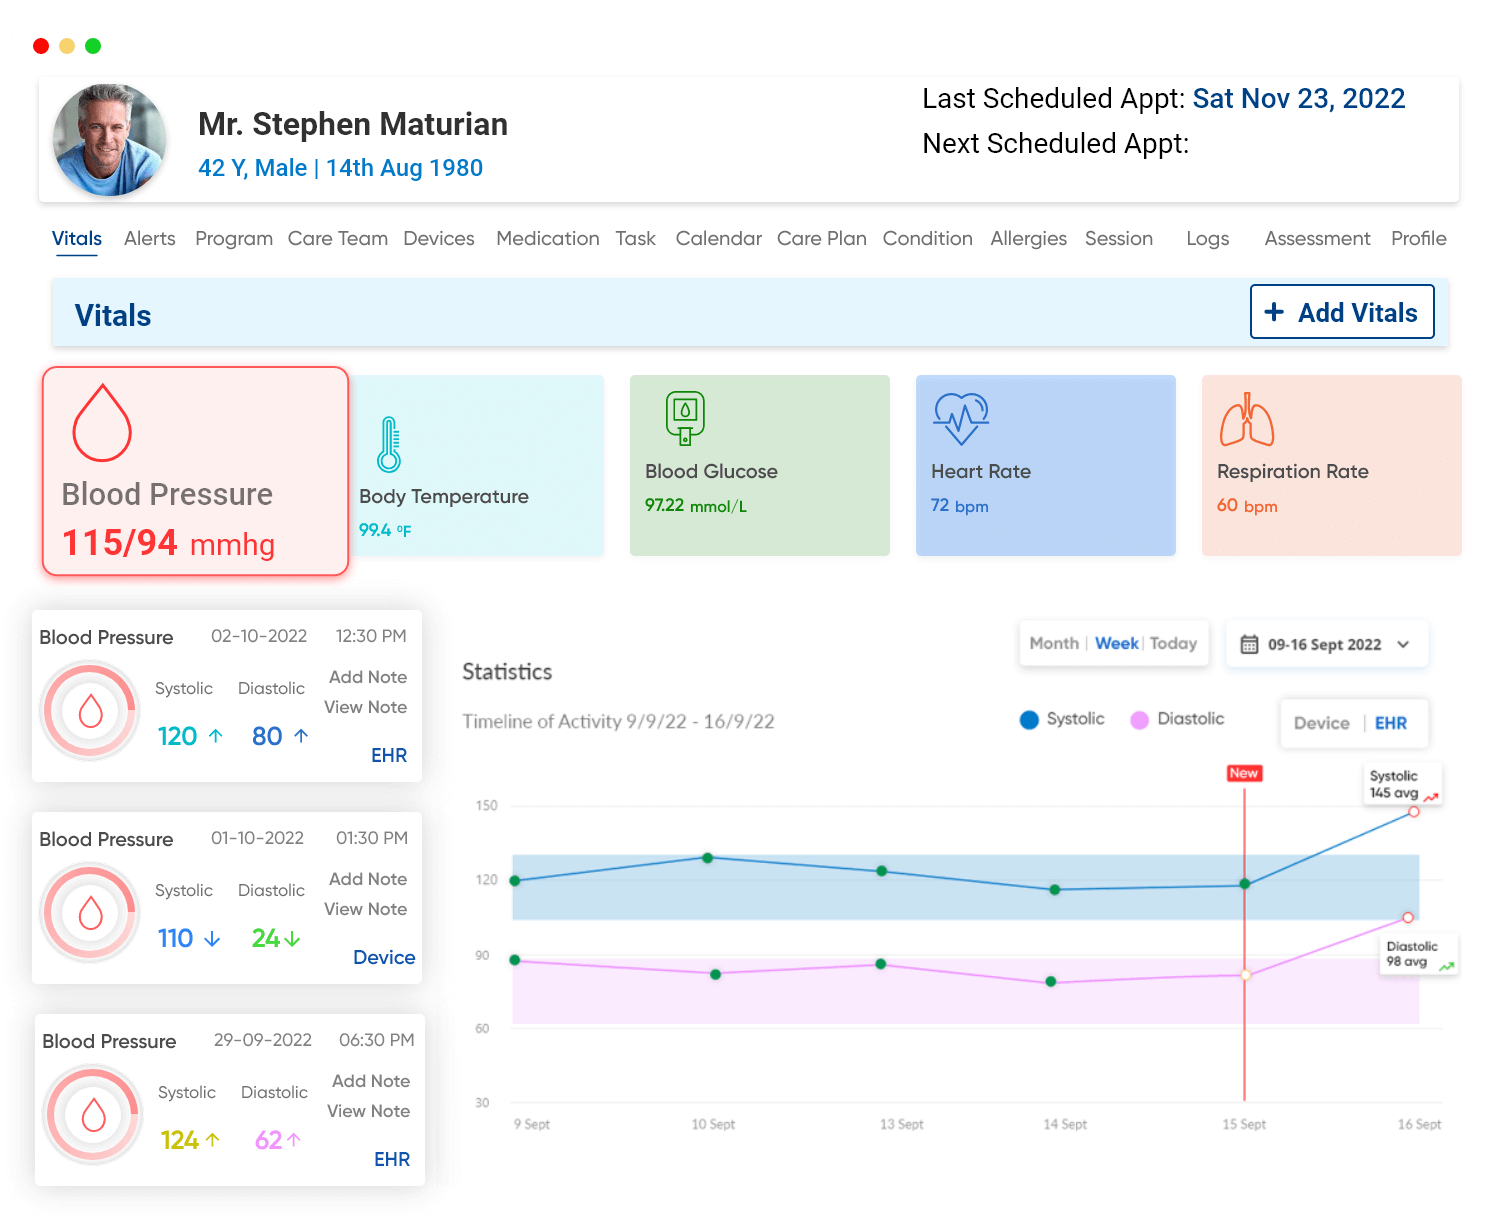This screenshot has height=1220, width=1500.
Task: Open the Care Plan tab
Action: pyautogui.click(x=821, y=238)
